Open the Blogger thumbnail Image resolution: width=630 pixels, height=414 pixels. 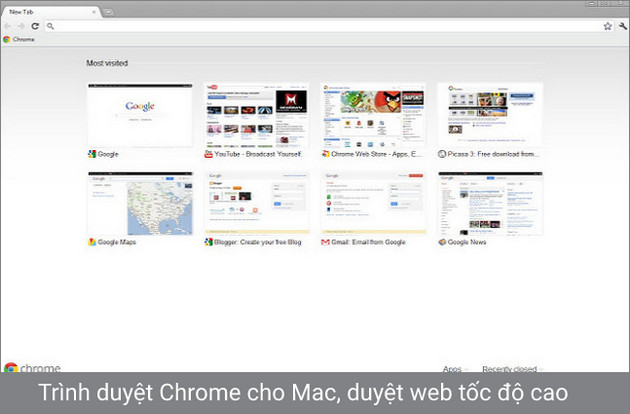point(257,203)
